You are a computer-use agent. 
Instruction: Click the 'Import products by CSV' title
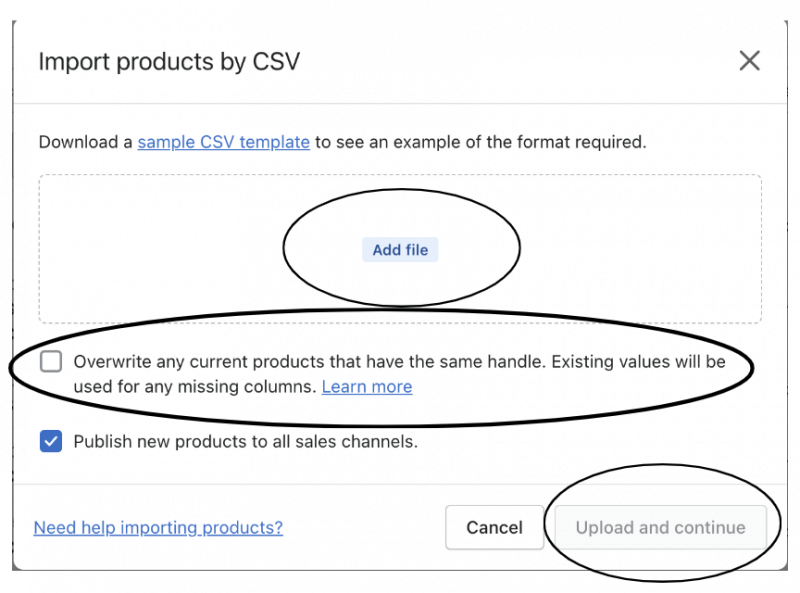(x=169, y=62)
